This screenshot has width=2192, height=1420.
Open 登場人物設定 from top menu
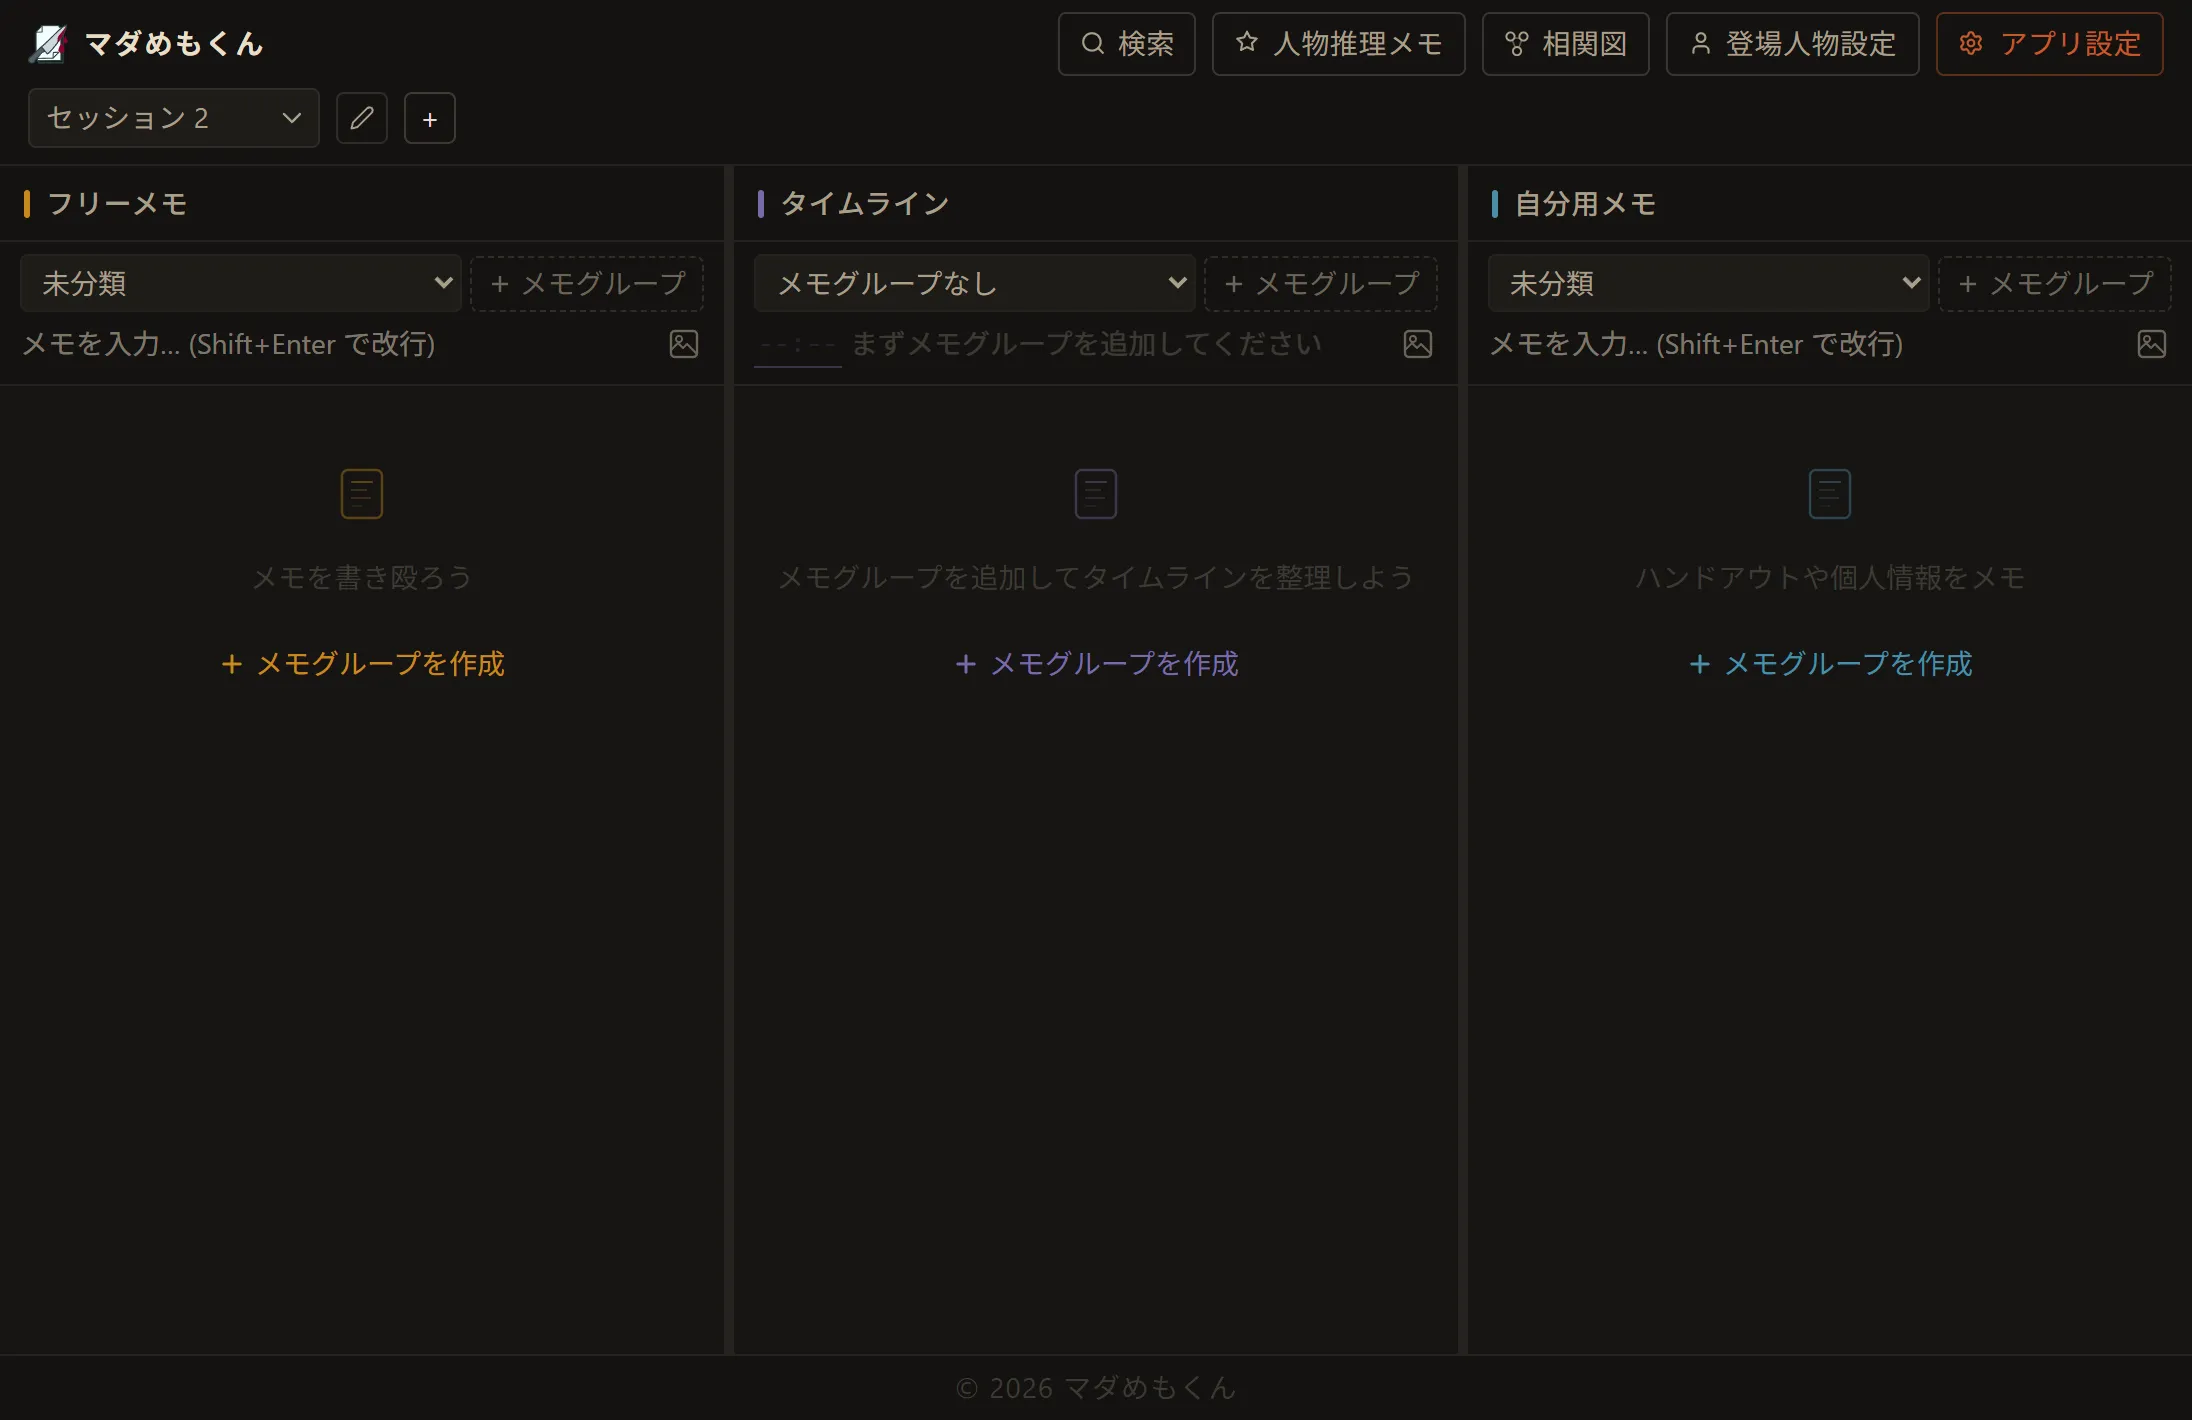click(1793, 44)
